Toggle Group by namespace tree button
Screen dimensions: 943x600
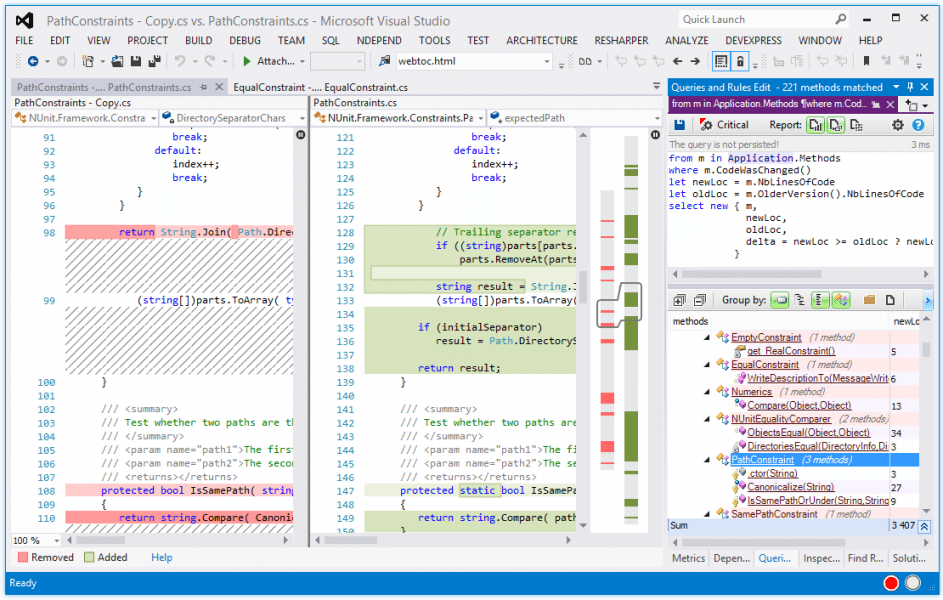800,300
